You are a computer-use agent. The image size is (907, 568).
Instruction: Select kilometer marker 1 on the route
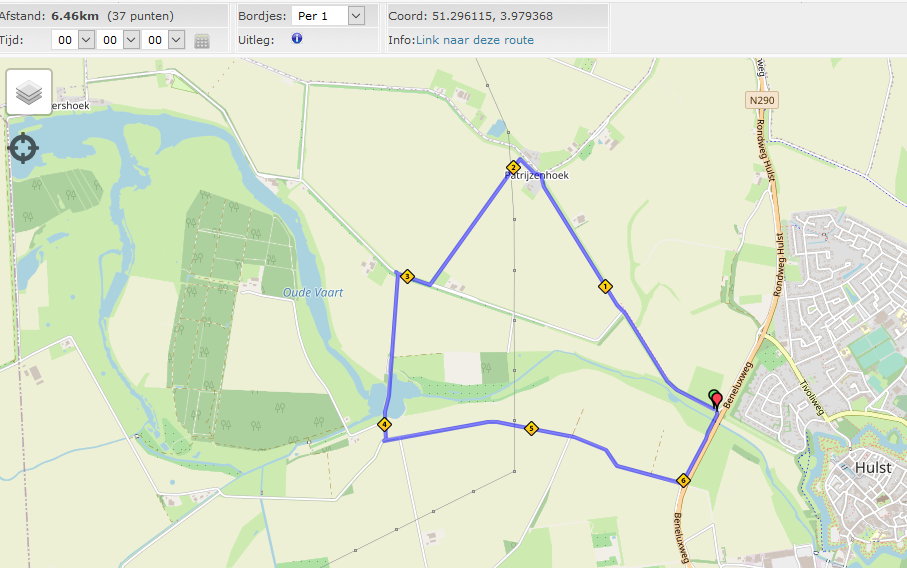click(x=605, y=286)
